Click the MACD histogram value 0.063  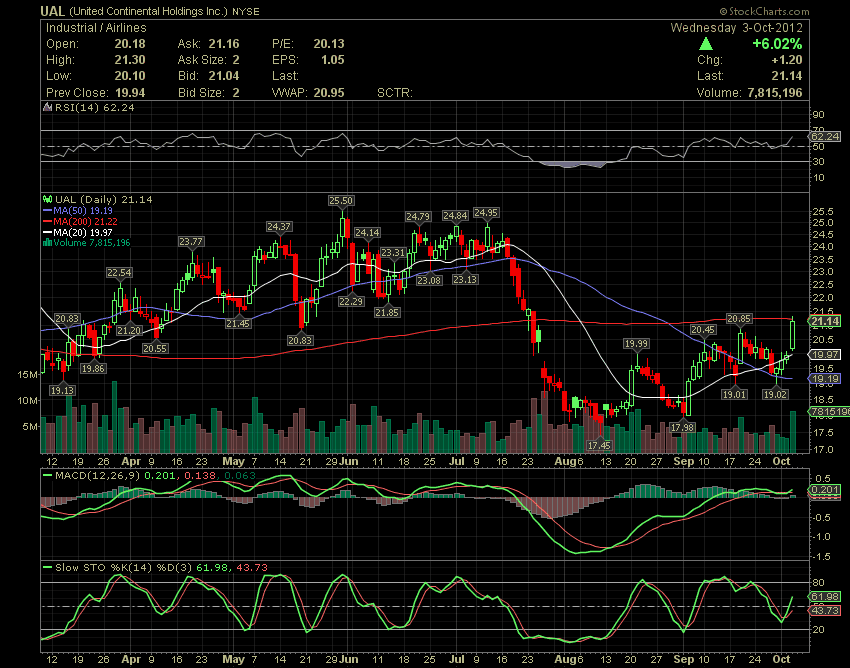[239, 476]
